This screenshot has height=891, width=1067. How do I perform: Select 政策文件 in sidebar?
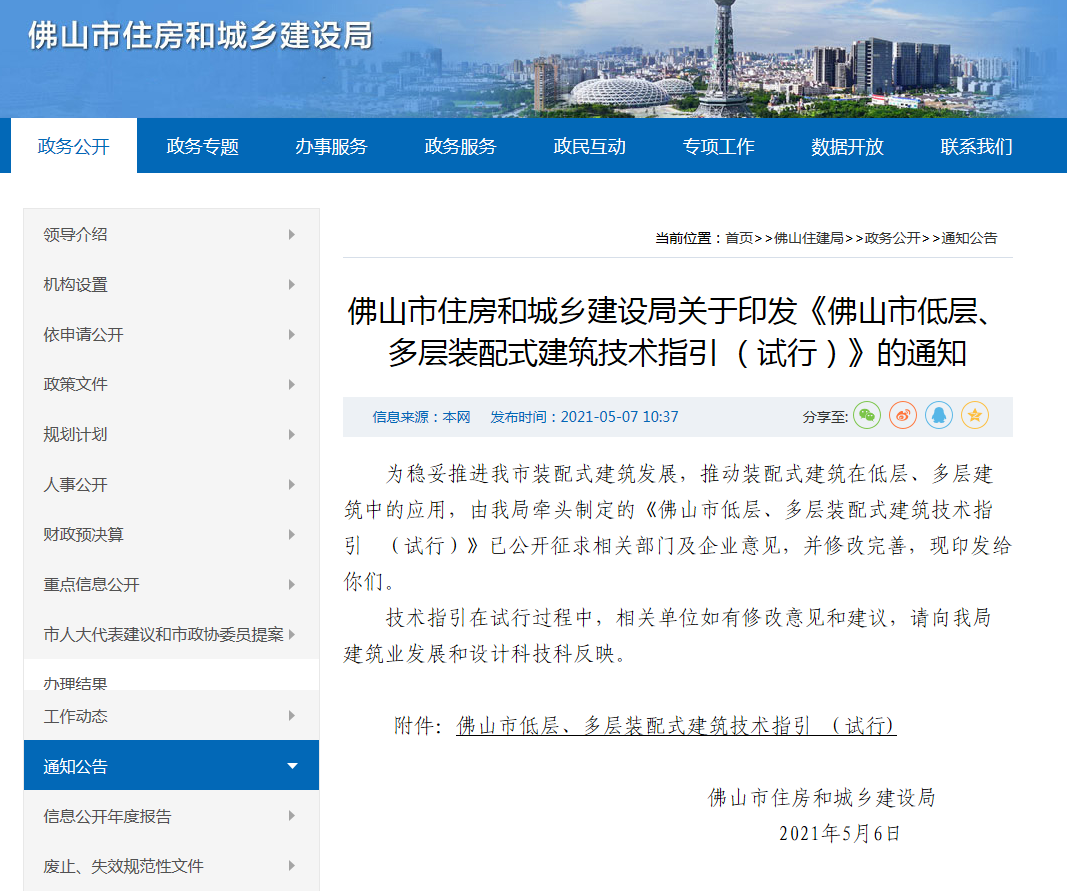click(x=76, y=385)
